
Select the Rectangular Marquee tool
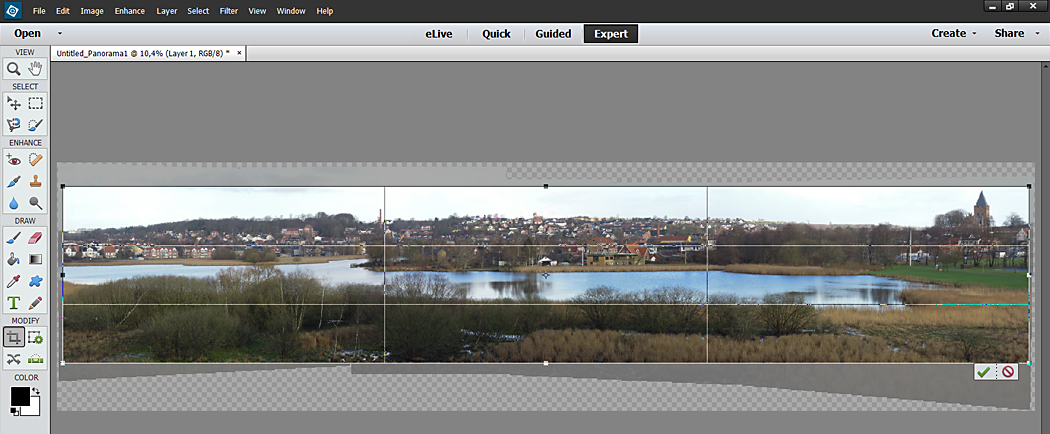coord(35,103)
